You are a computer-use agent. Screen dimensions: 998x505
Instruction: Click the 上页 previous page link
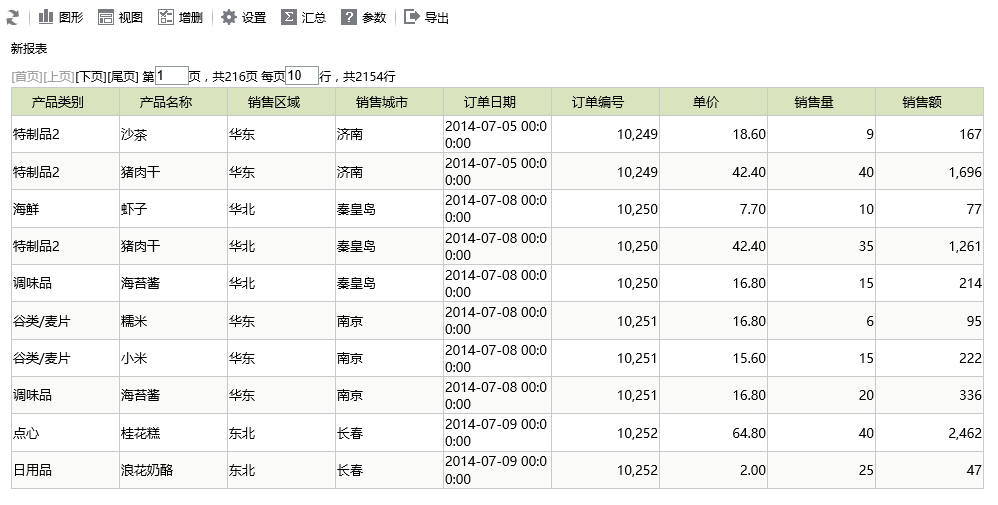[x=59, y=76]
